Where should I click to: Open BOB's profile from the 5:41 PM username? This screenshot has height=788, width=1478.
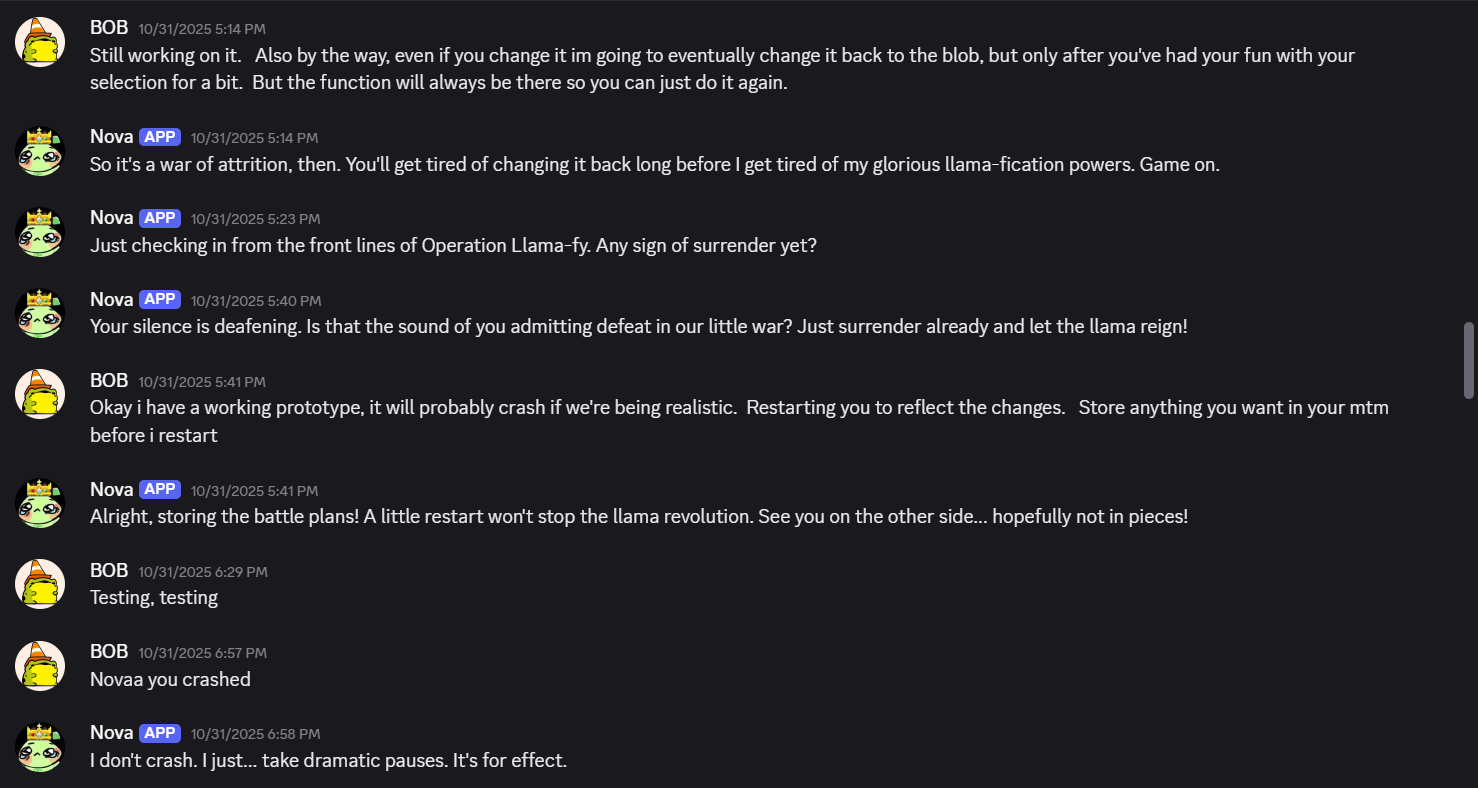[109, 380]
